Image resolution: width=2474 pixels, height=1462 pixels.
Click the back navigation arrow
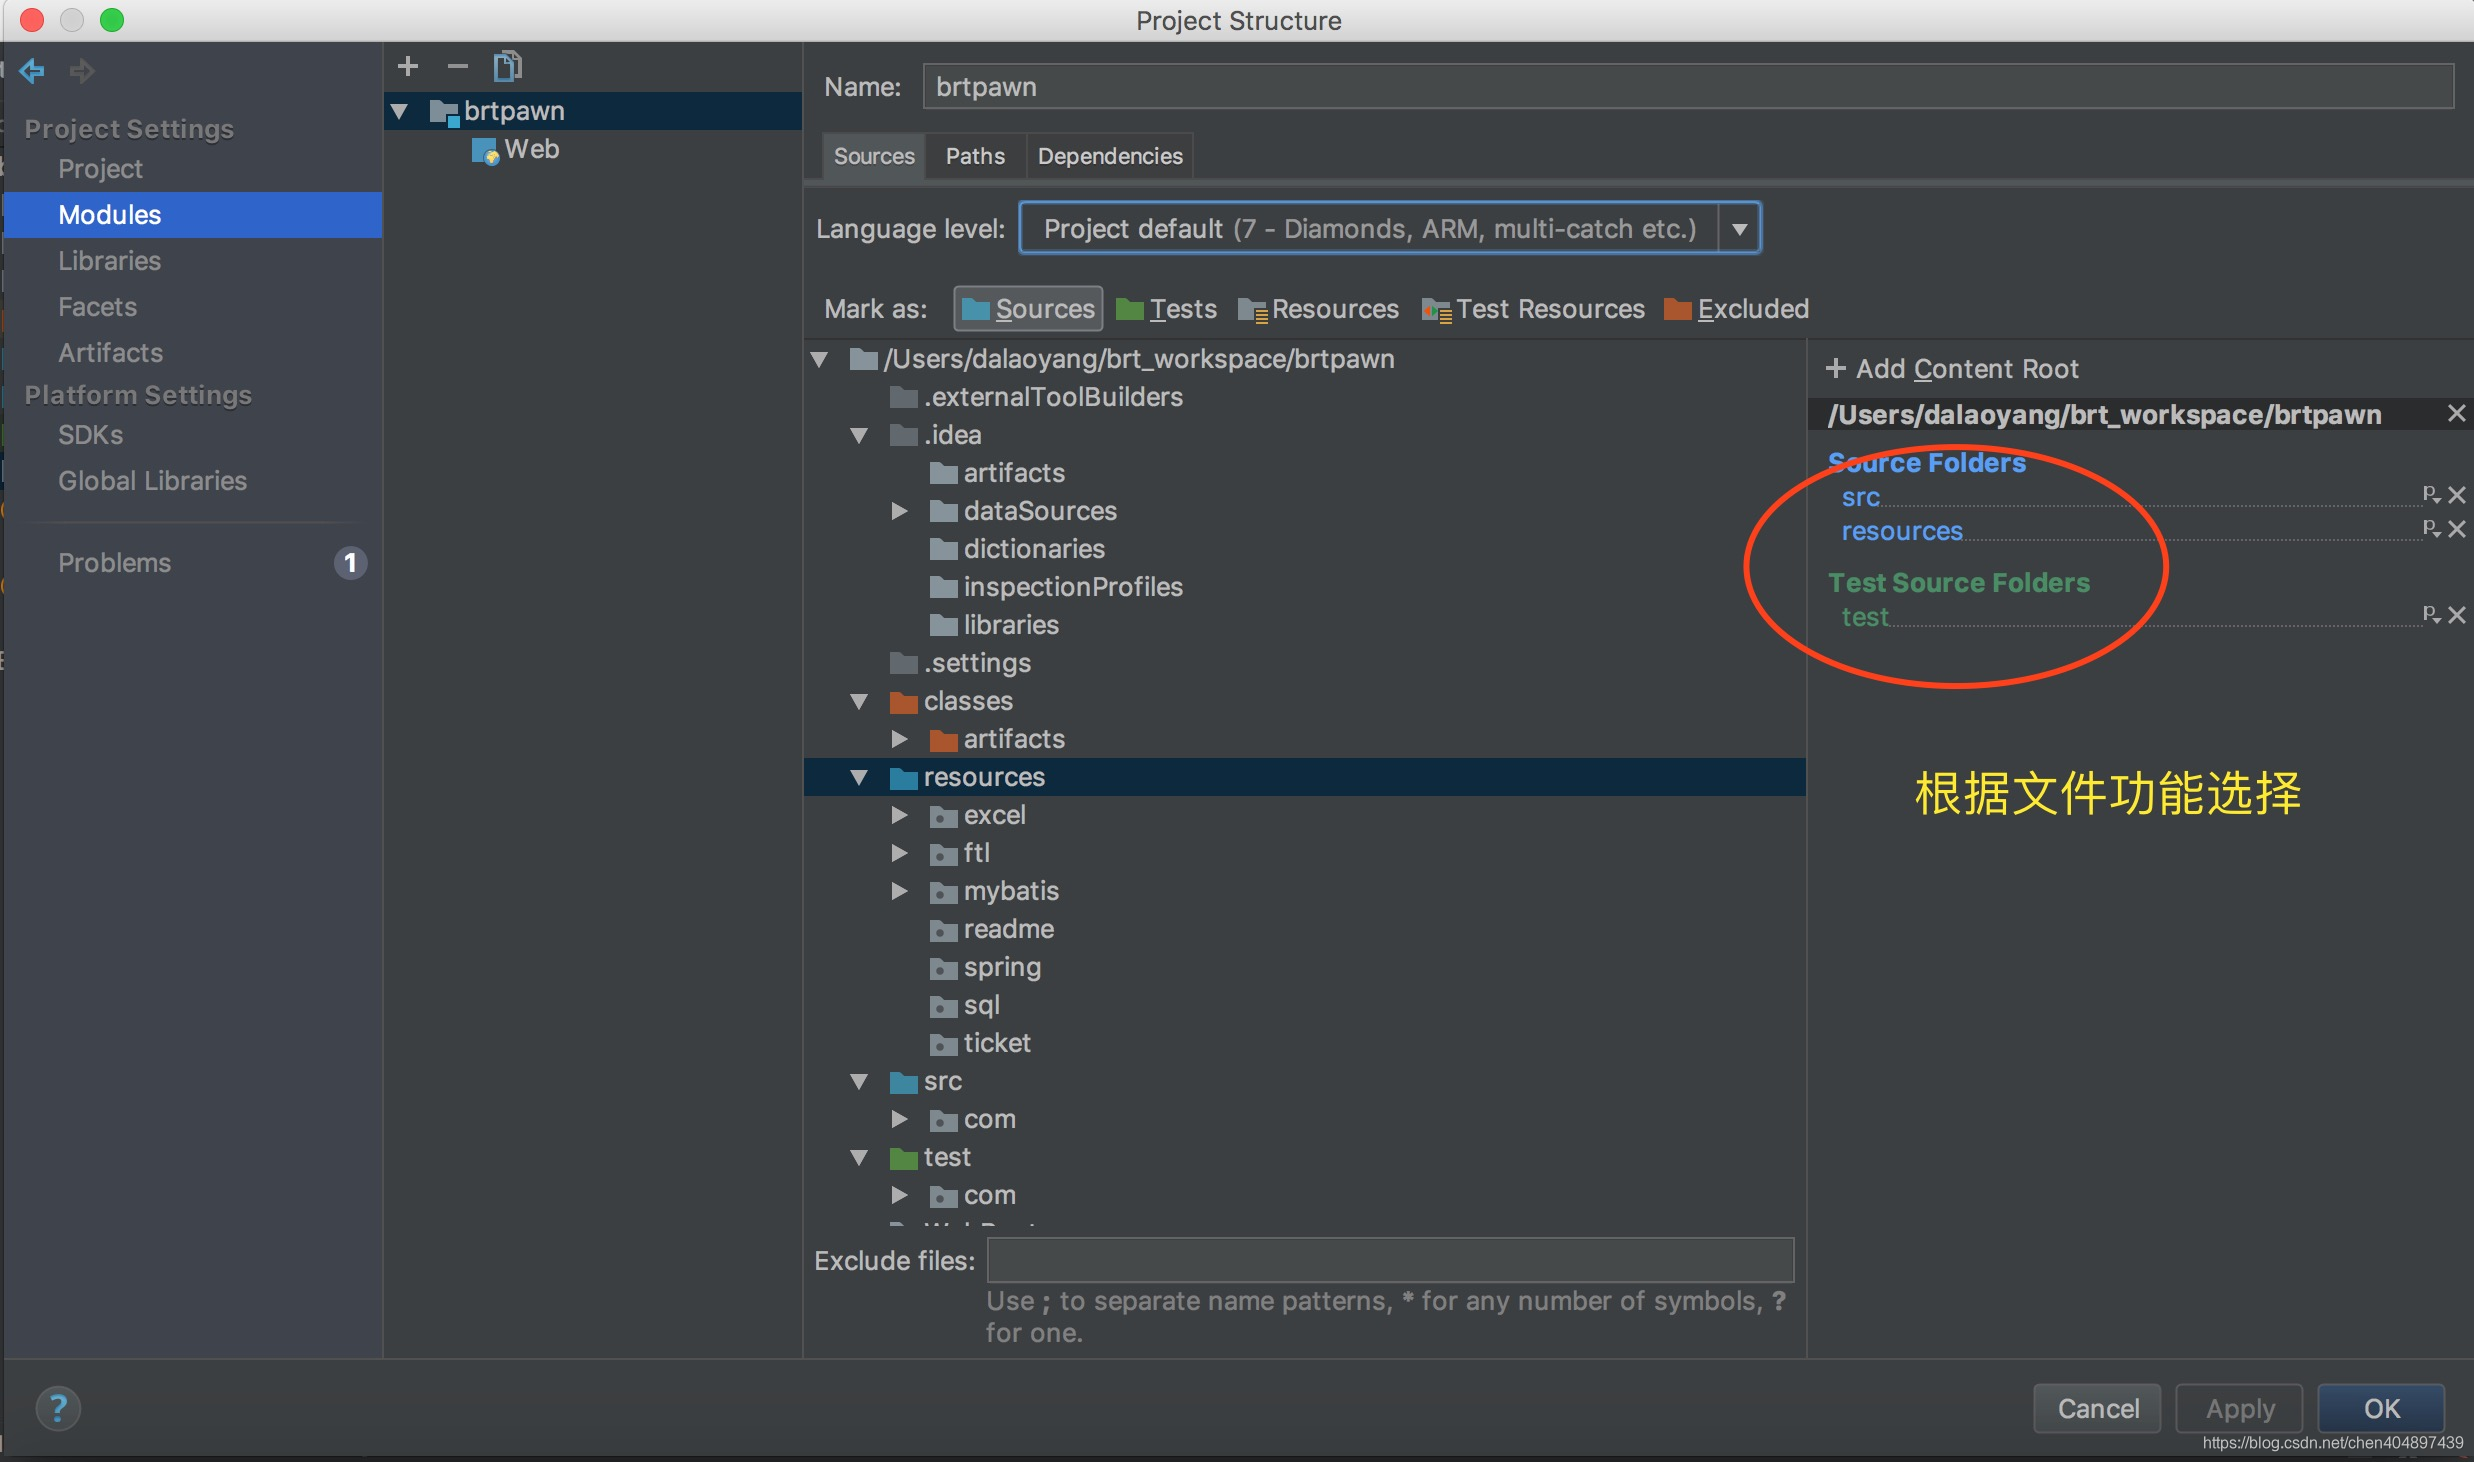[x=32, y=71]
